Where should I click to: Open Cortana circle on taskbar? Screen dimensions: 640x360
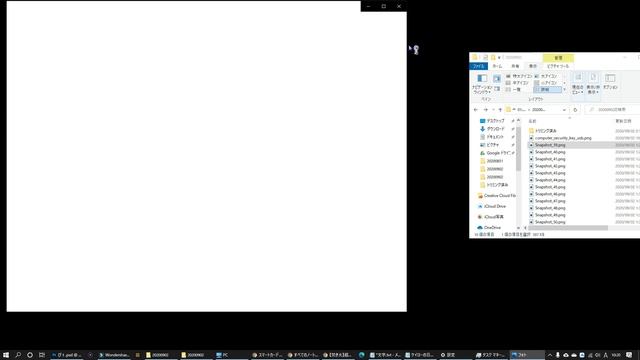[x=30, y=355]
